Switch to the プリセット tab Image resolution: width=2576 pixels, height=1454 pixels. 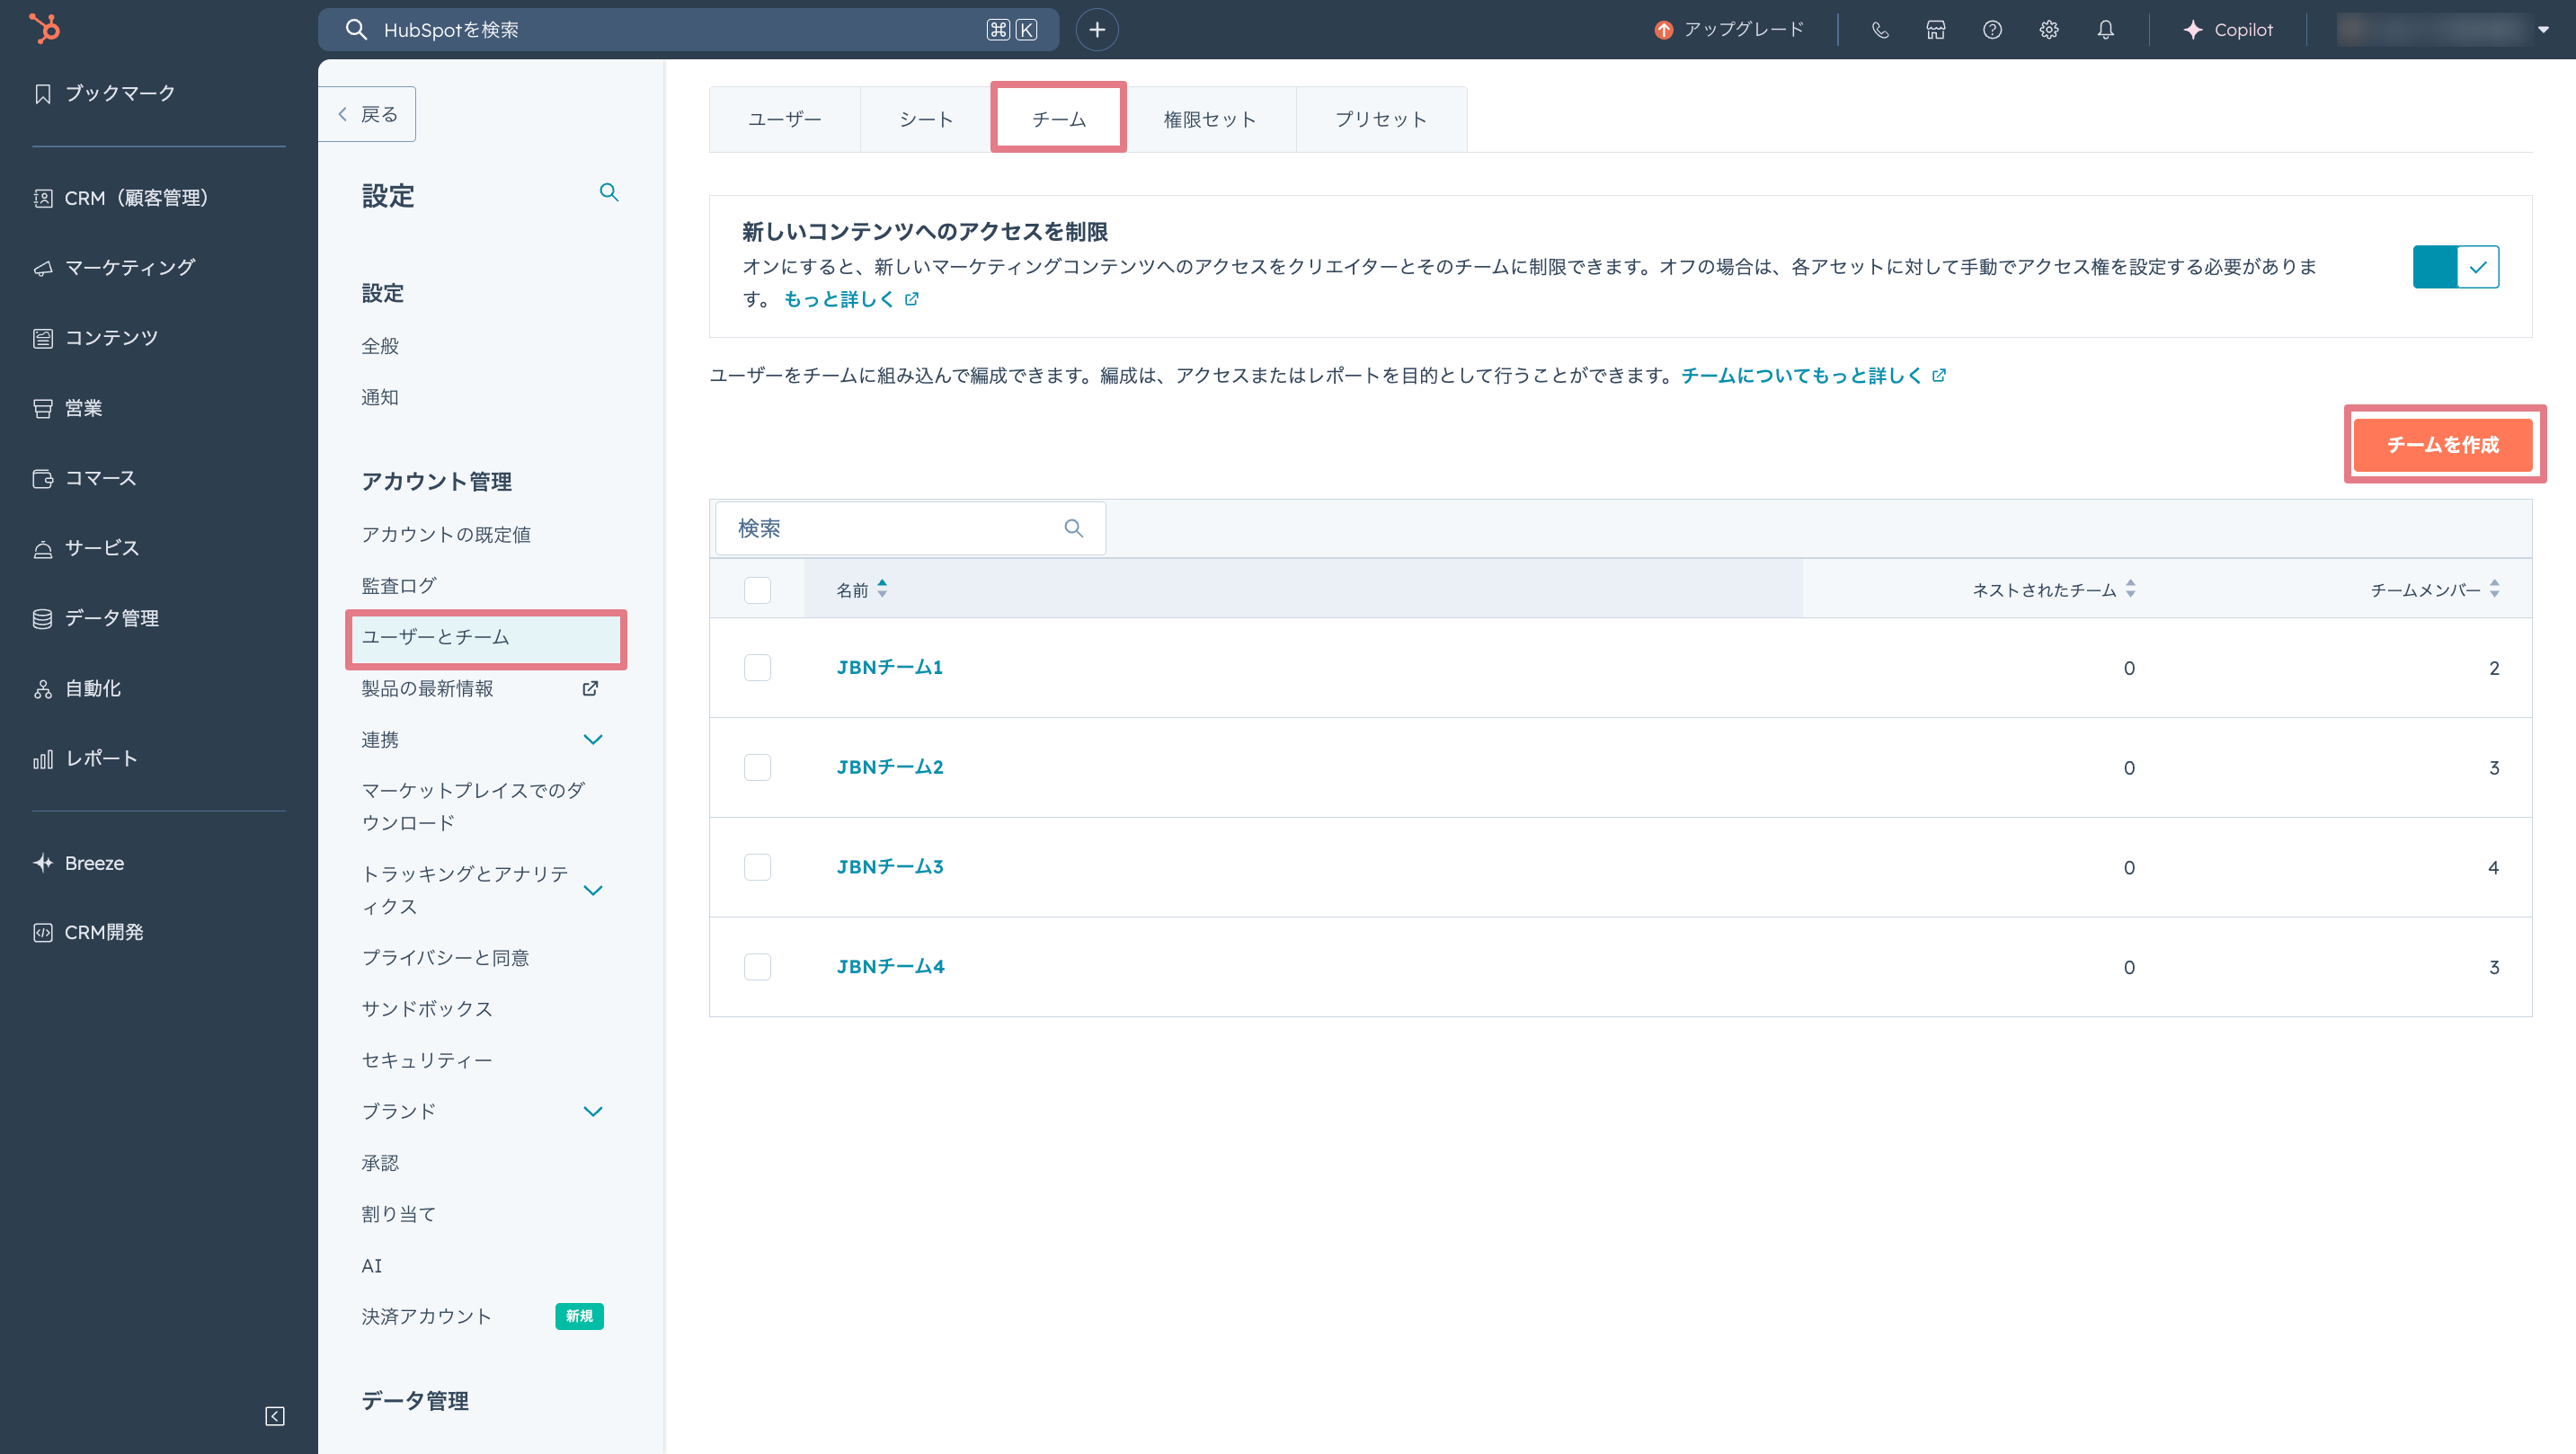tap(1381, 119)
